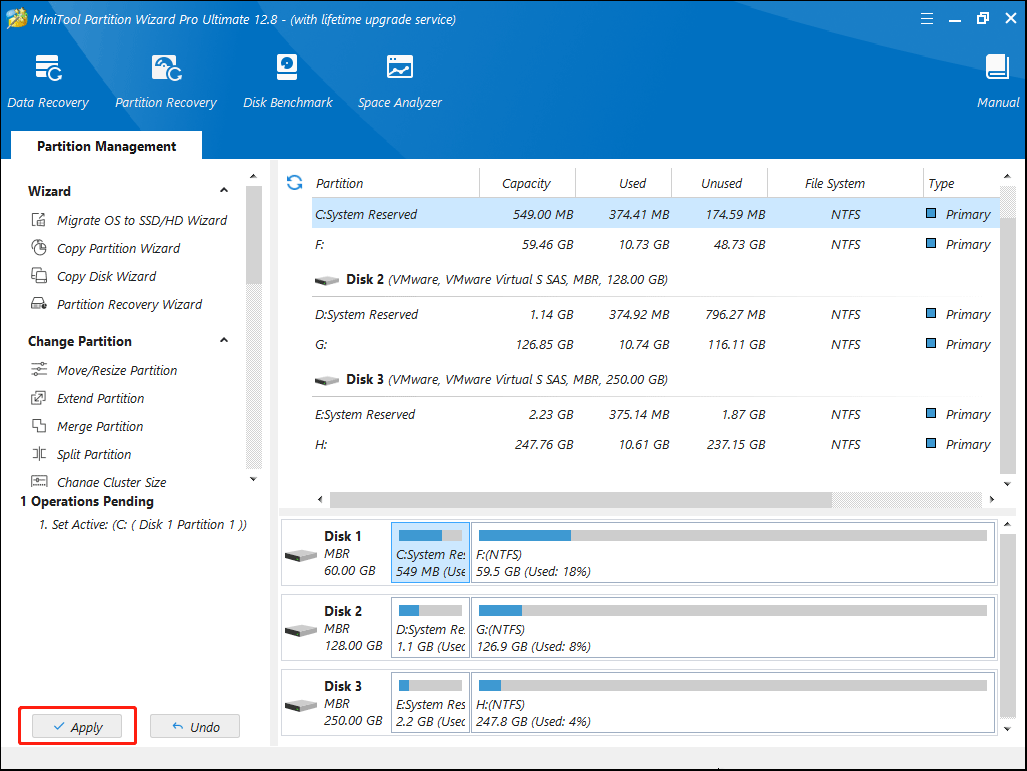Viewport: 1027px width, 771px height.
Task: Click the MiniTool app logo icon
Action: (16, 18)
